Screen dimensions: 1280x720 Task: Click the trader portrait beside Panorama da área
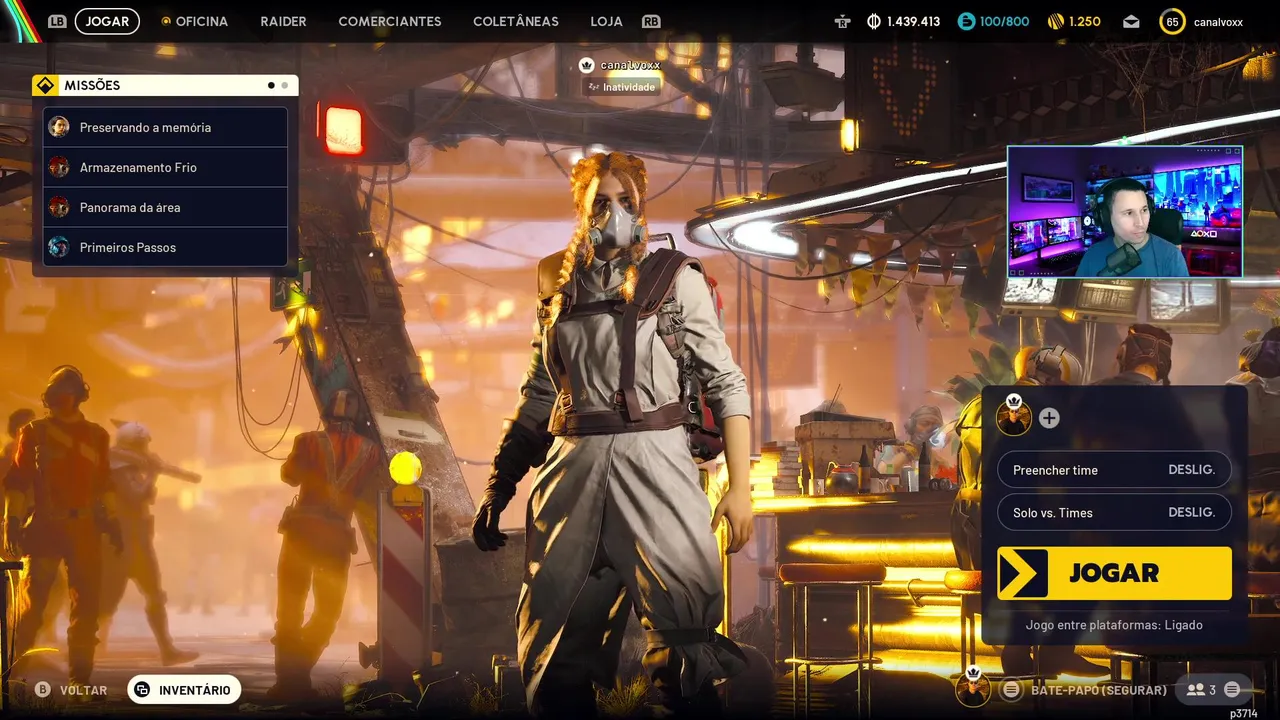(x=59, y=207)
